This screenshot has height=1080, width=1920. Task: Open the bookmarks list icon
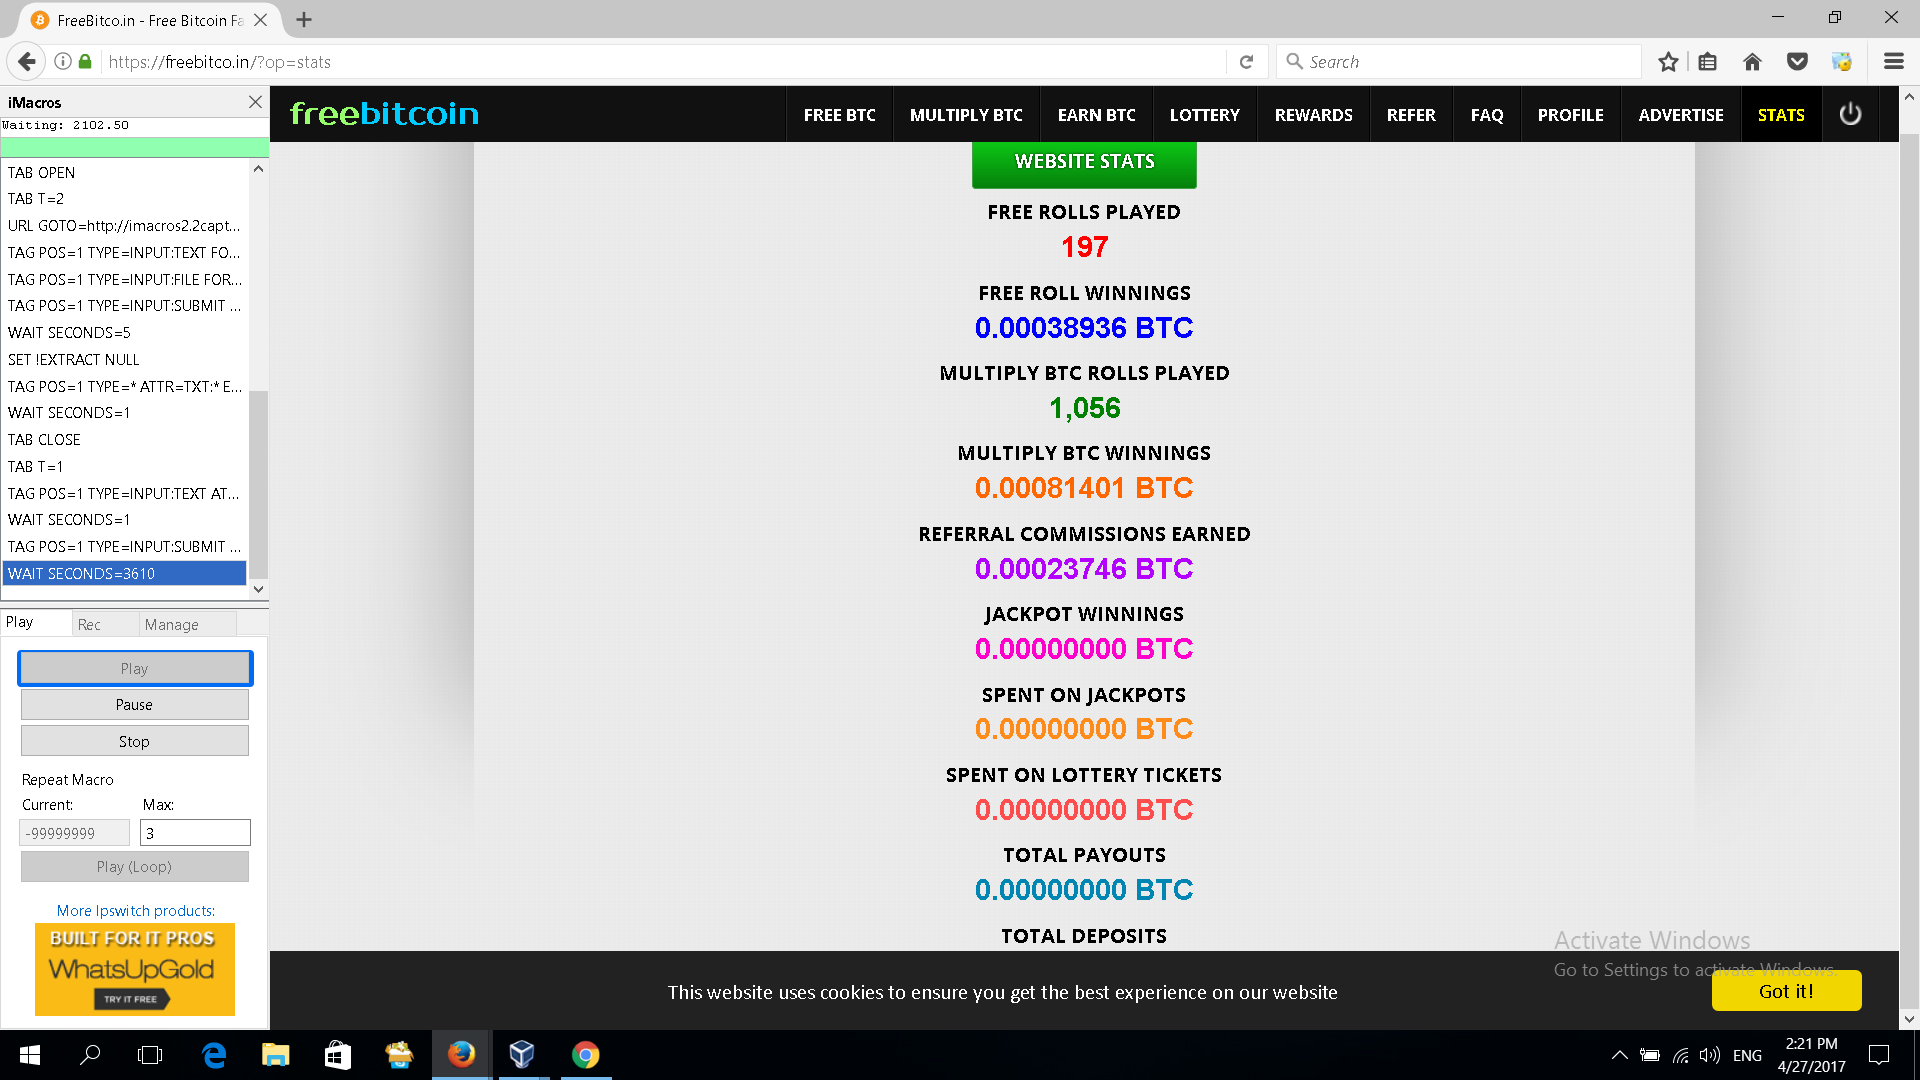click(x=1708, y=62)
